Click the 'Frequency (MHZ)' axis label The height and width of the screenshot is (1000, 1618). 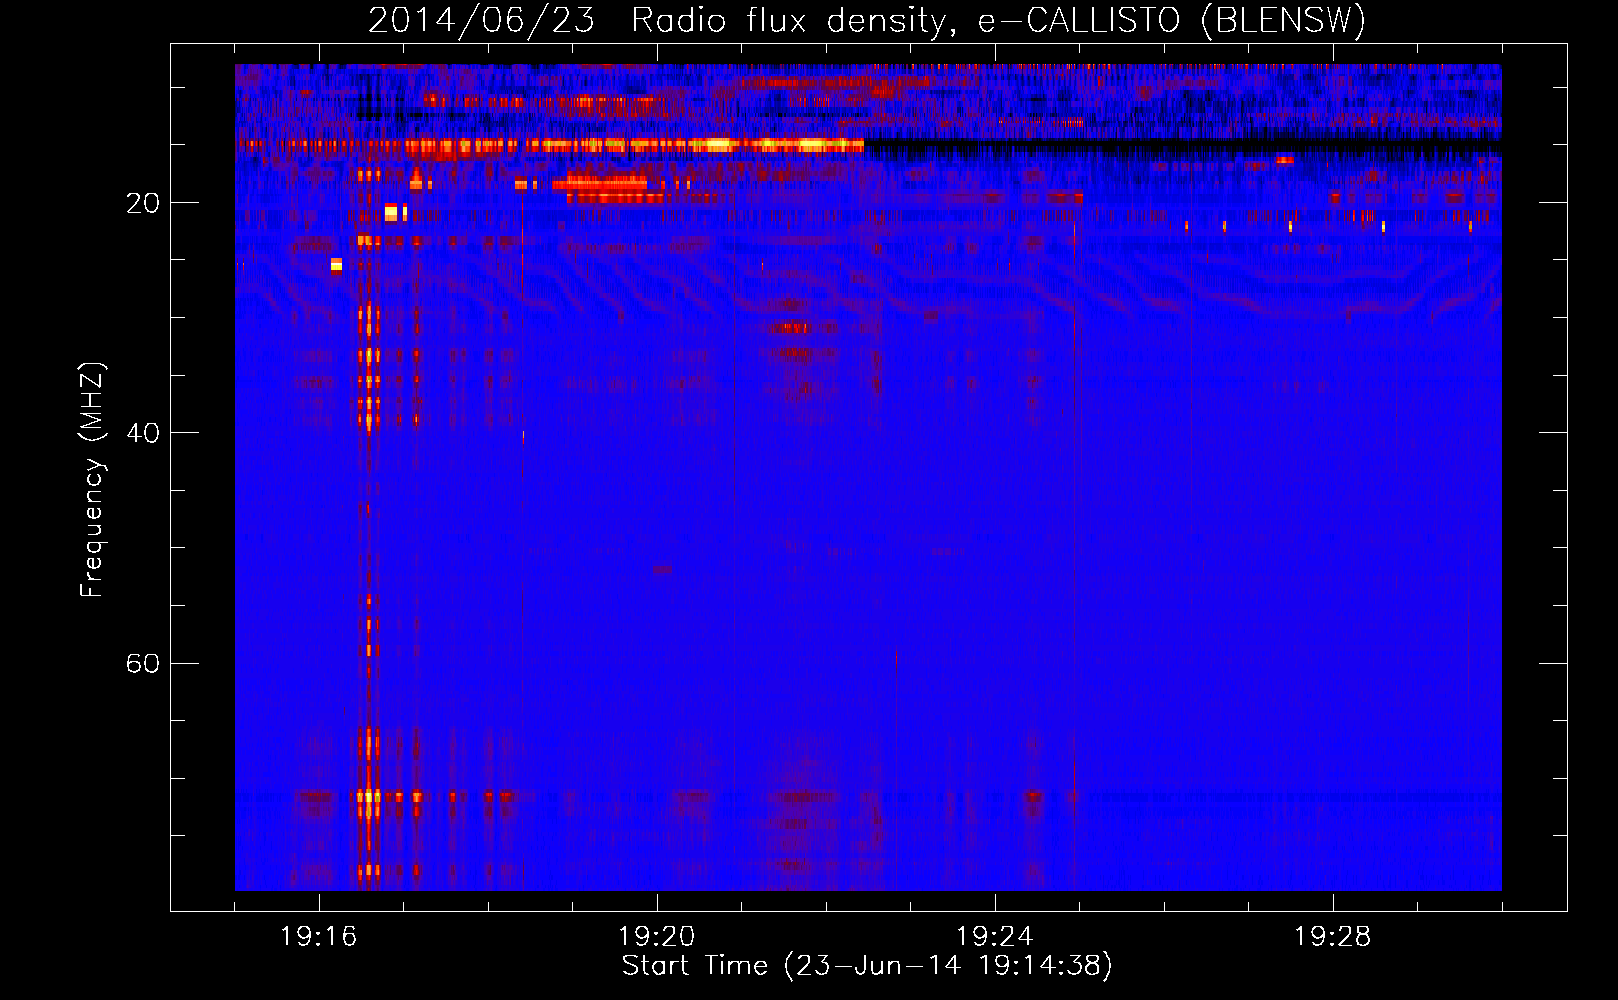[92, 480]
